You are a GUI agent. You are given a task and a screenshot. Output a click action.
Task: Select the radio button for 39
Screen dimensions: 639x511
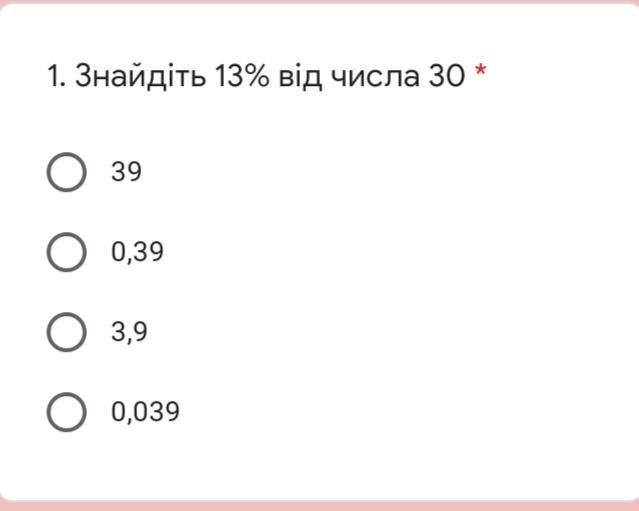[x=66, y=172]
